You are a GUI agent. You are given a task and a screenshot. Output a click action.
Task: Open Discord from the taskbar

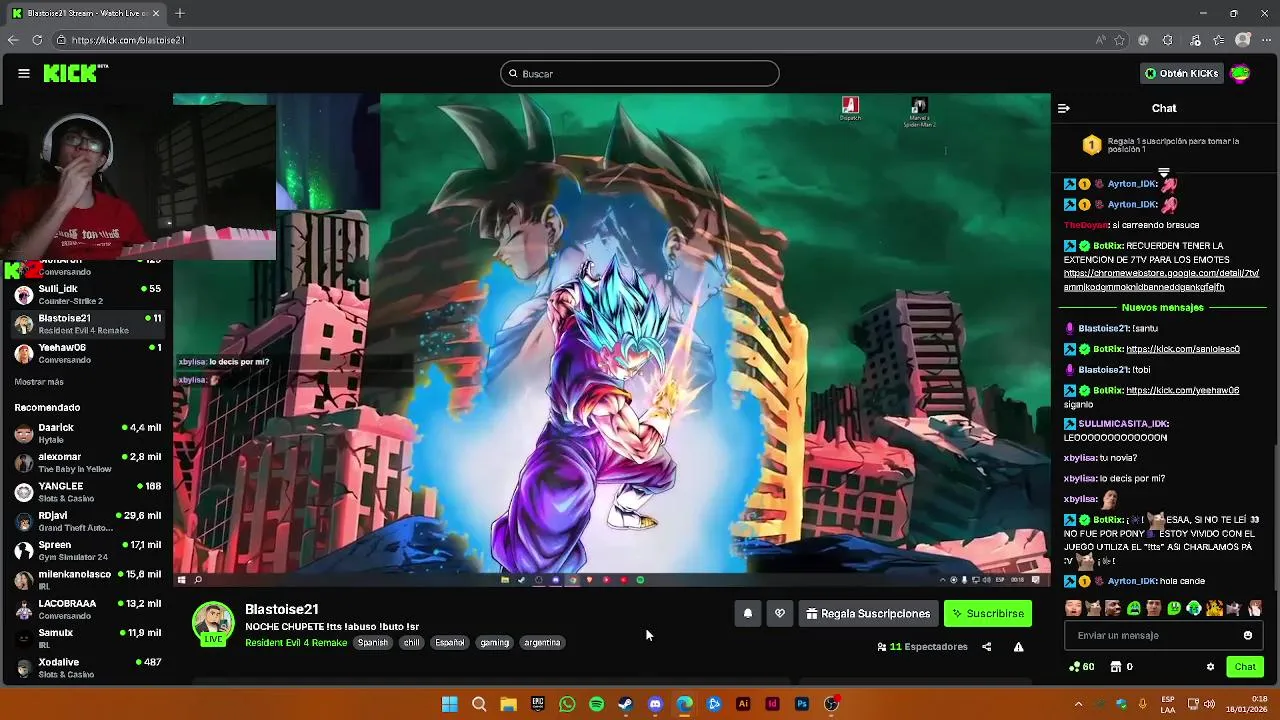[655, 704]
